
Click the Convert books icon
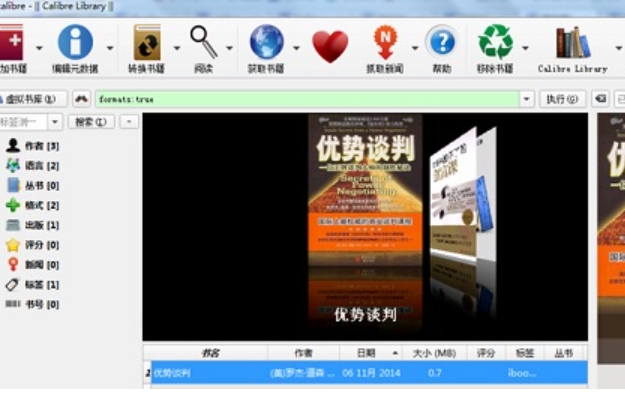147,43
